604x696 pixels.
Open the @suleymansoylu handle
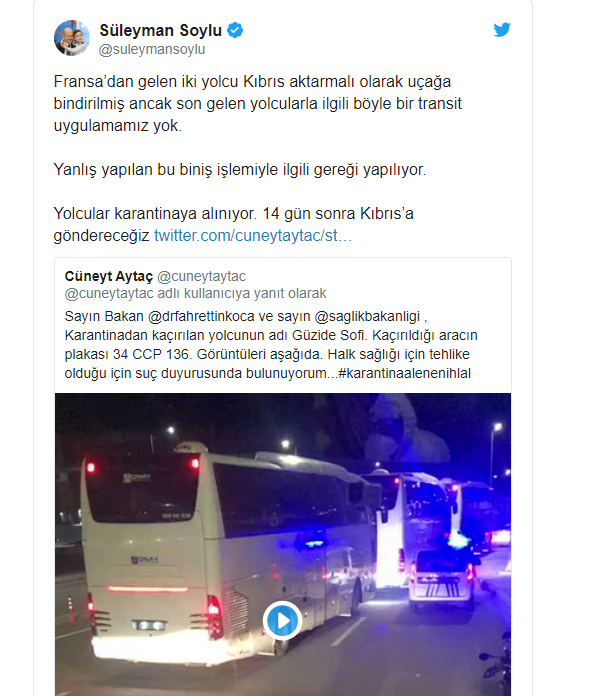[x=152, y=49]
